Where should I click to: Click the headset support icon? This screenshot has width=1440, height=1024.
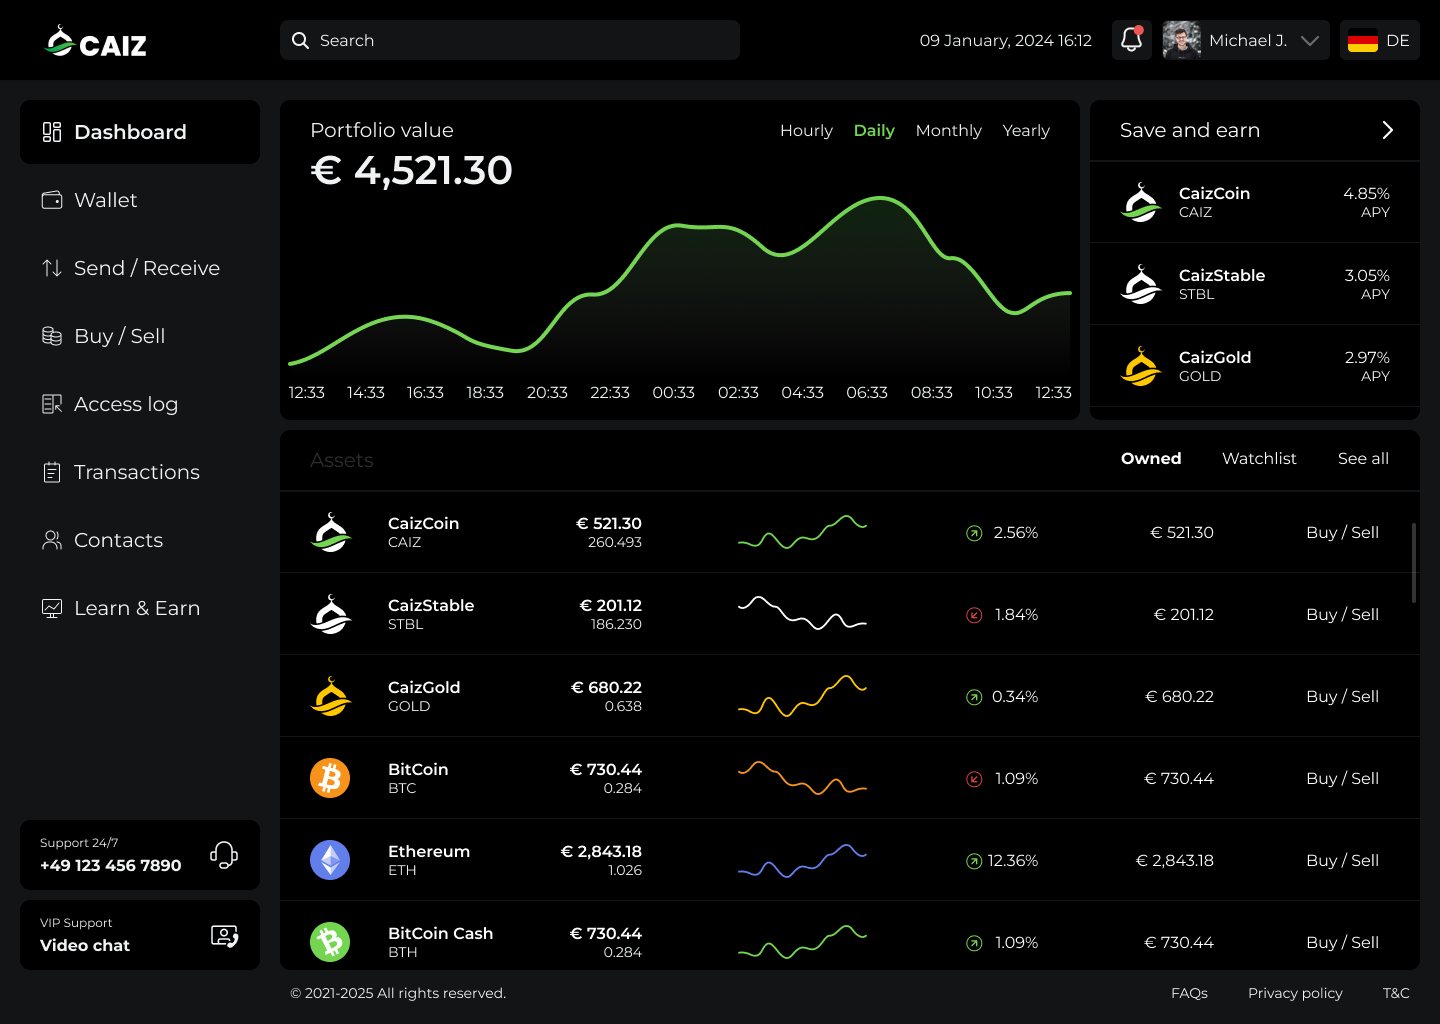coord(224,854)
